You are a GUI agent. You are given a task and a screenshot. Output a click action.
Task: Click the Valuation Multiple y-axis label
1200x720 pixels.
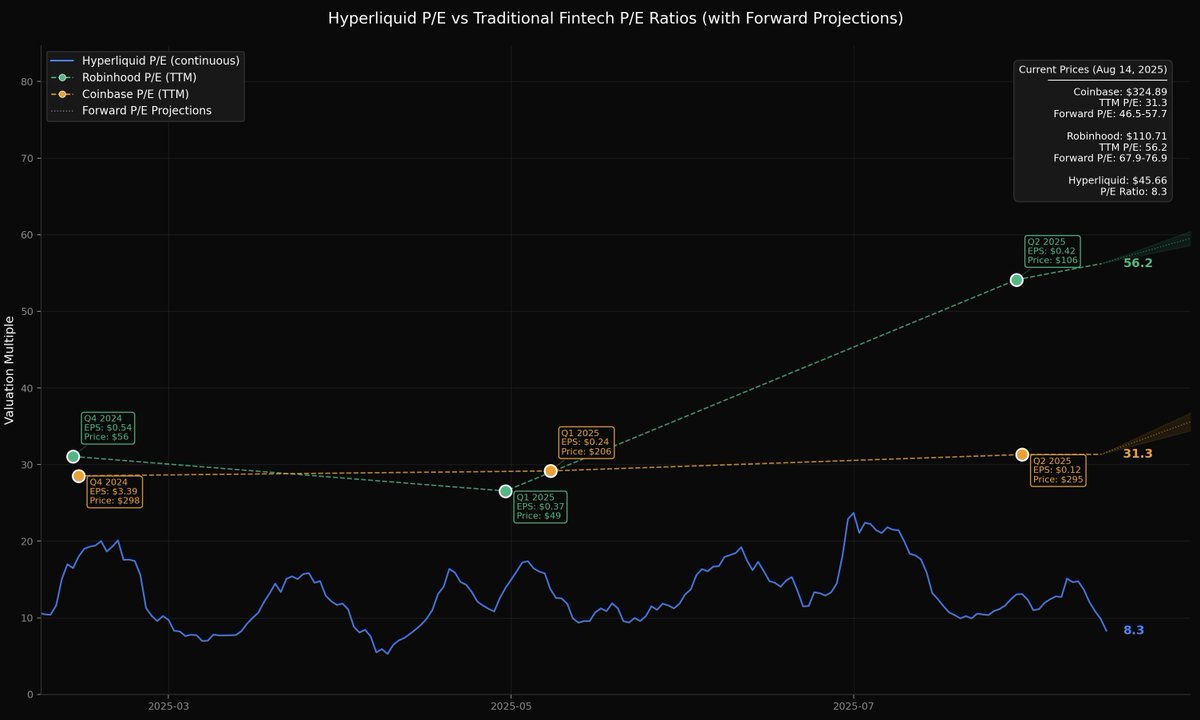point(9,369)
